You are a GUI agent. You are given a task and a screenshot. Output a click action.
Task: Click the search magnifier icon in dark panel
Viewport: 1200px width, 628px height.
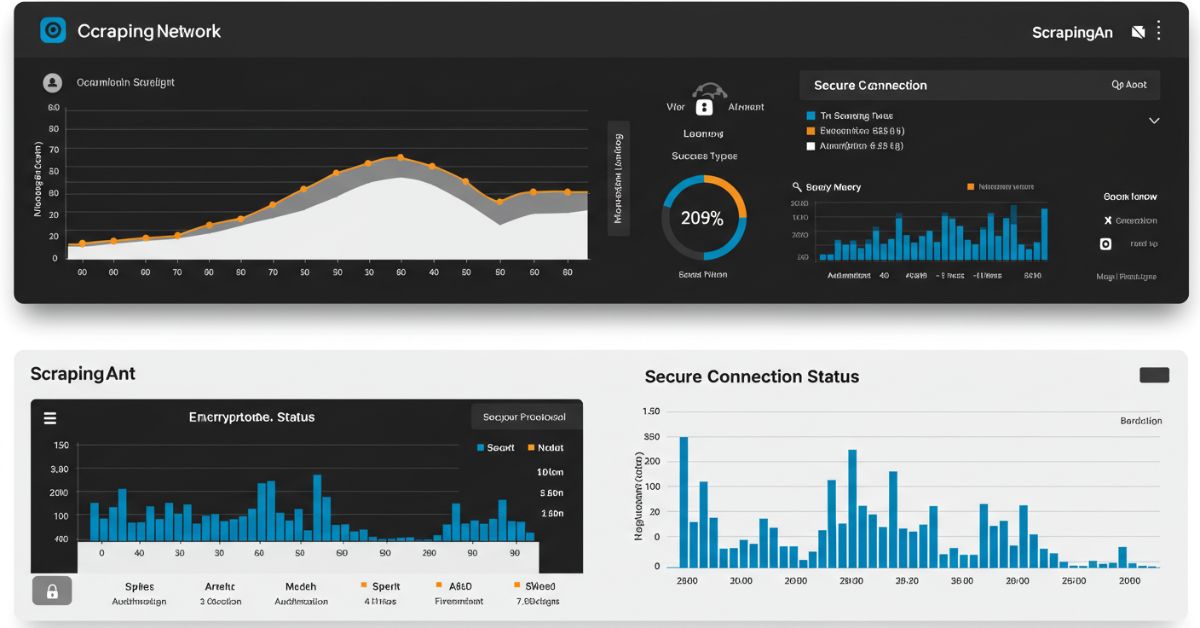pos(797,187)
